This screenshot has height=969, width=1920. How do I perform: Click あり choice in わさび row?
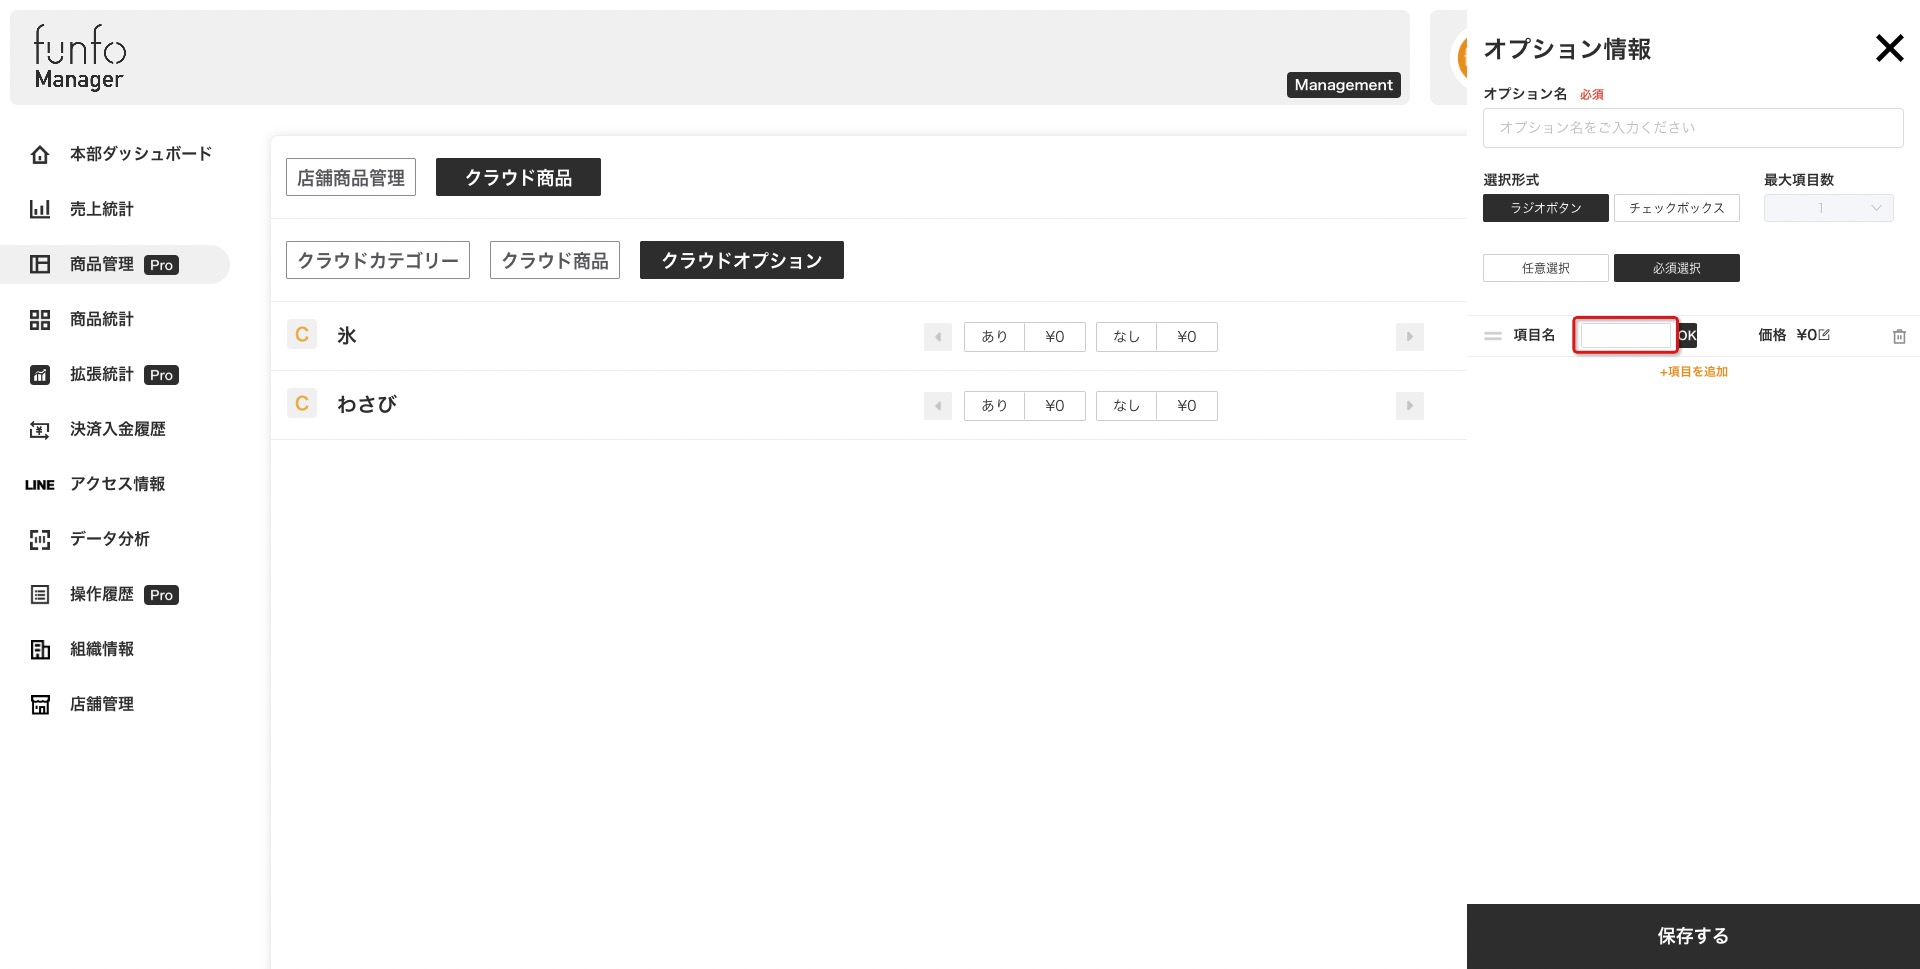[994, 406]
